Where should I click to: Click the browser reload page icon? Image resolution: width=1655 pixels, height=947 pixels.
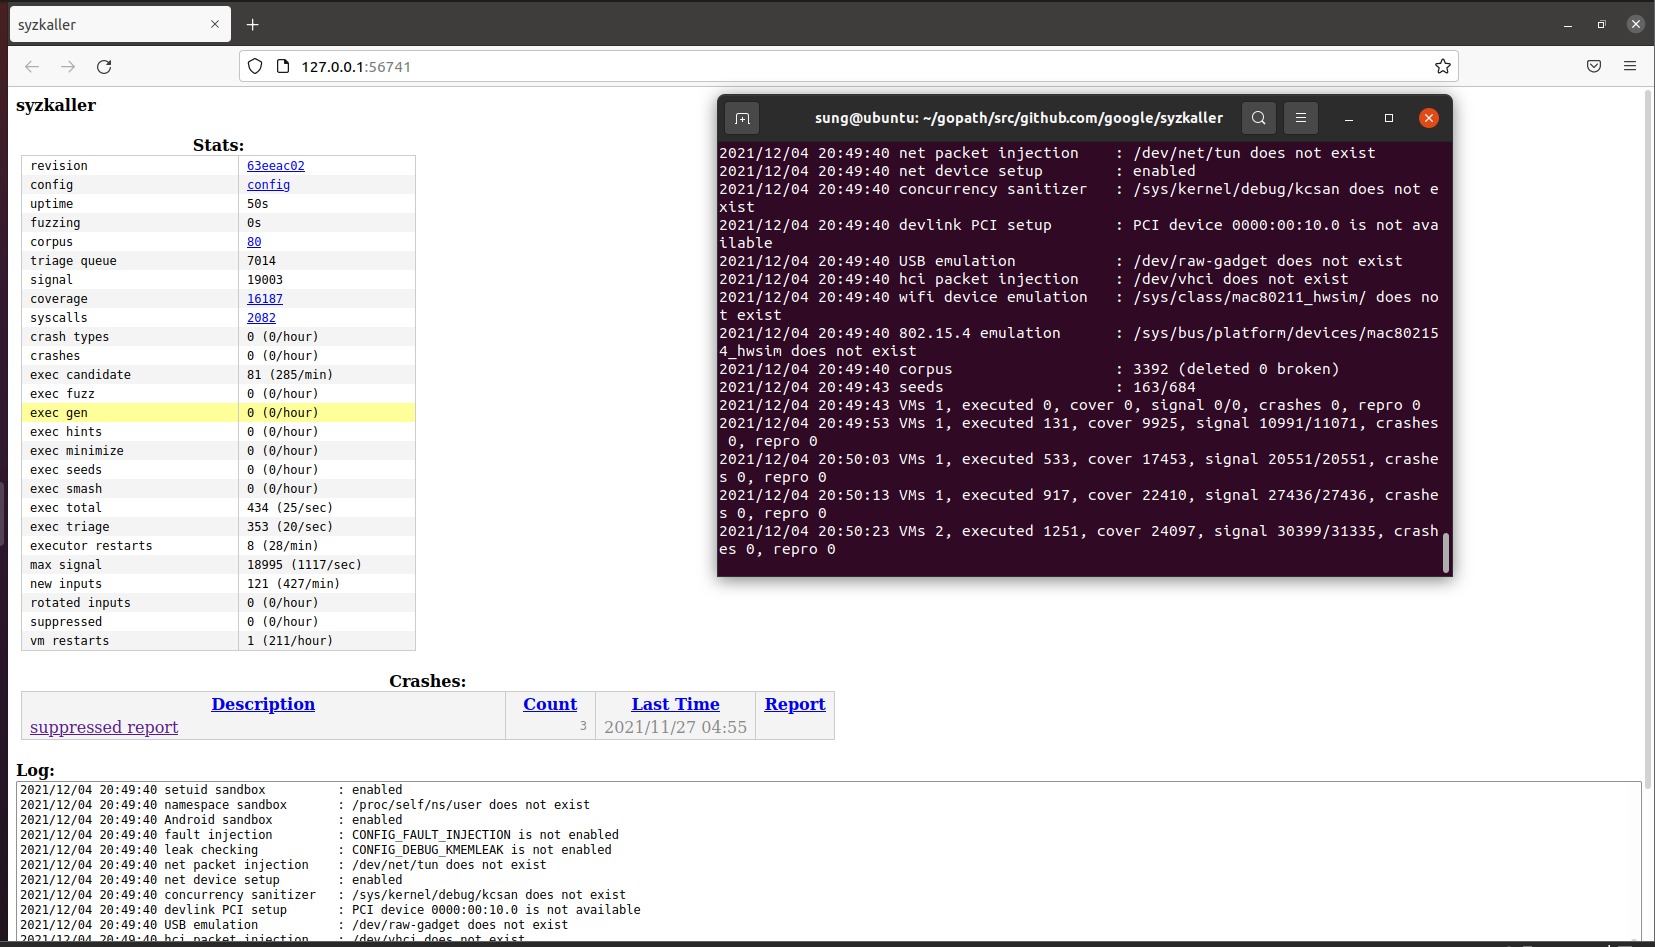[104, 67]
